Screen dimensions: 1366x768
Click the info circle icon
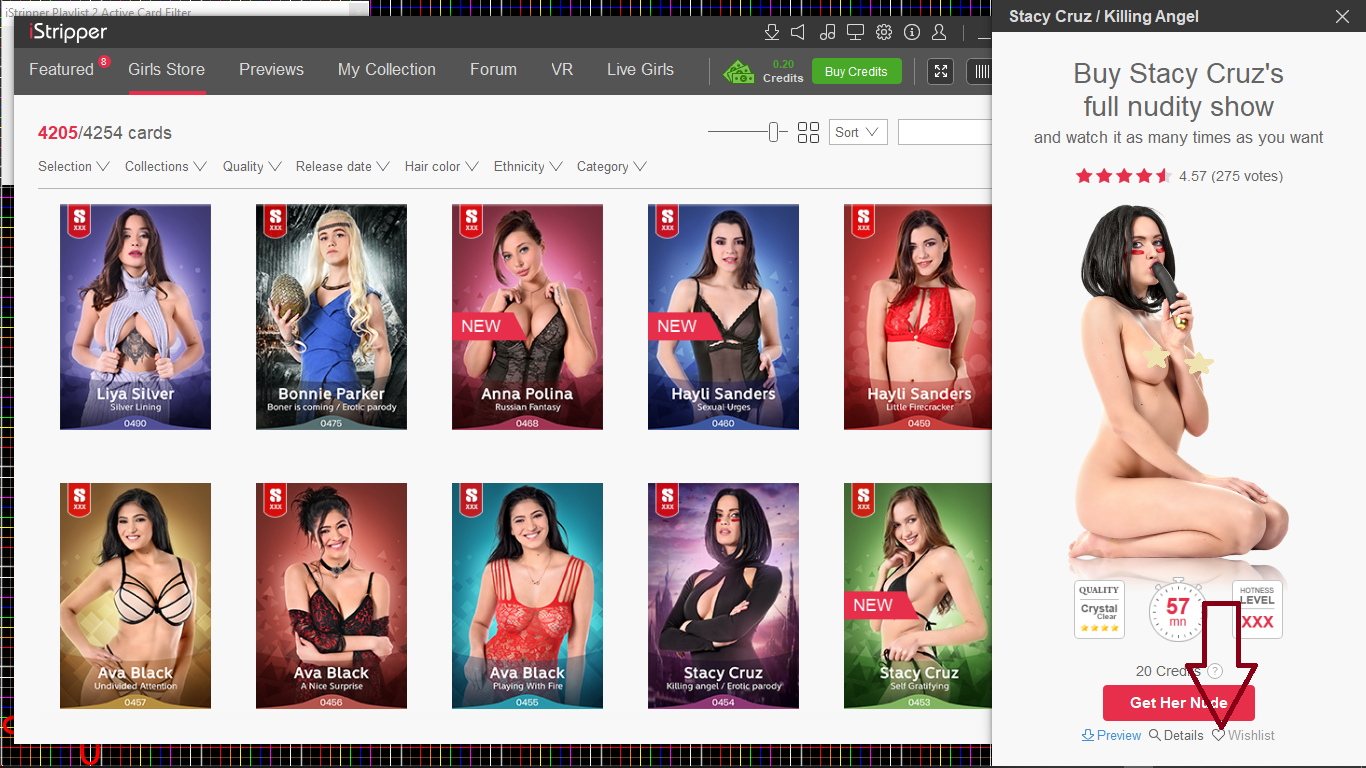(x=911, y=32)
